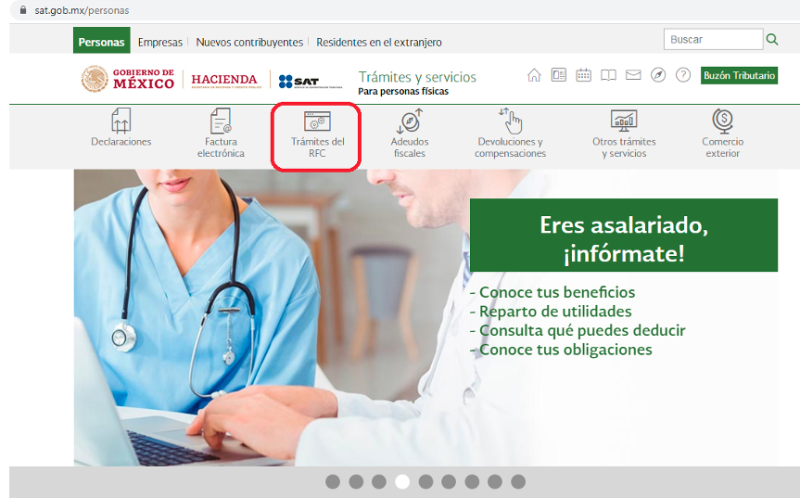
Task: Go to first carousel slide dot
Action: click(x=333, y=482)
